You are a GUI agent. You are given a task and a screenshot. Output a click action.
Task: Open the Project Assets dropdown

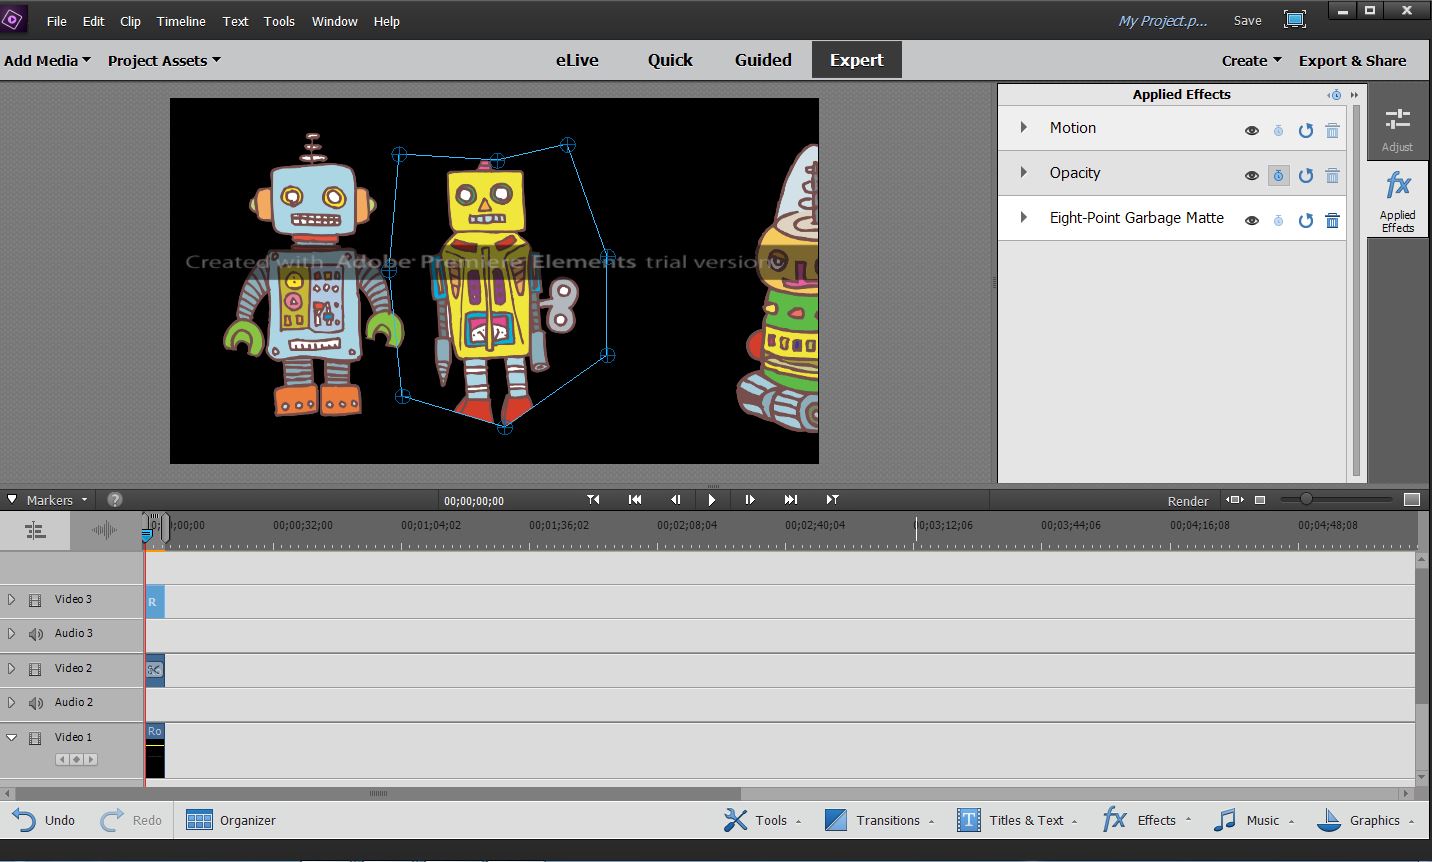(x=164, y=60)
